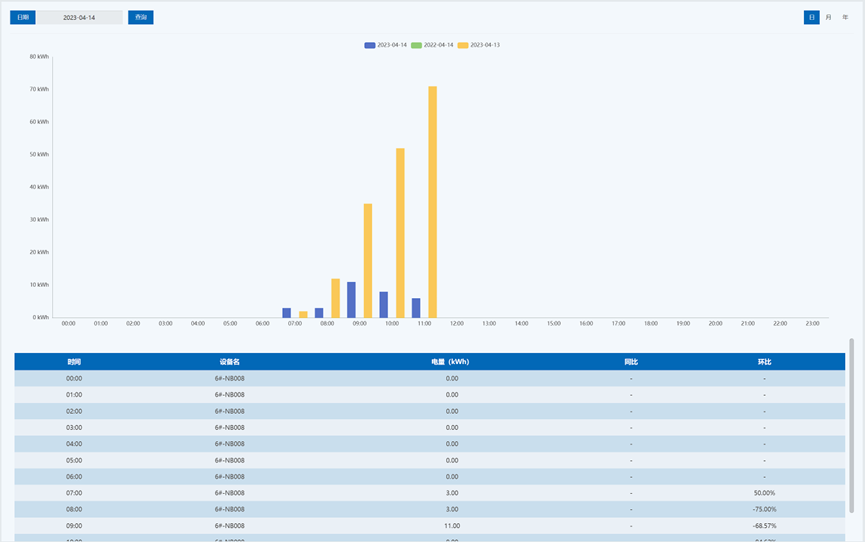
Task: Click the 电量 (kWh) column header
Action: (450, 362)
